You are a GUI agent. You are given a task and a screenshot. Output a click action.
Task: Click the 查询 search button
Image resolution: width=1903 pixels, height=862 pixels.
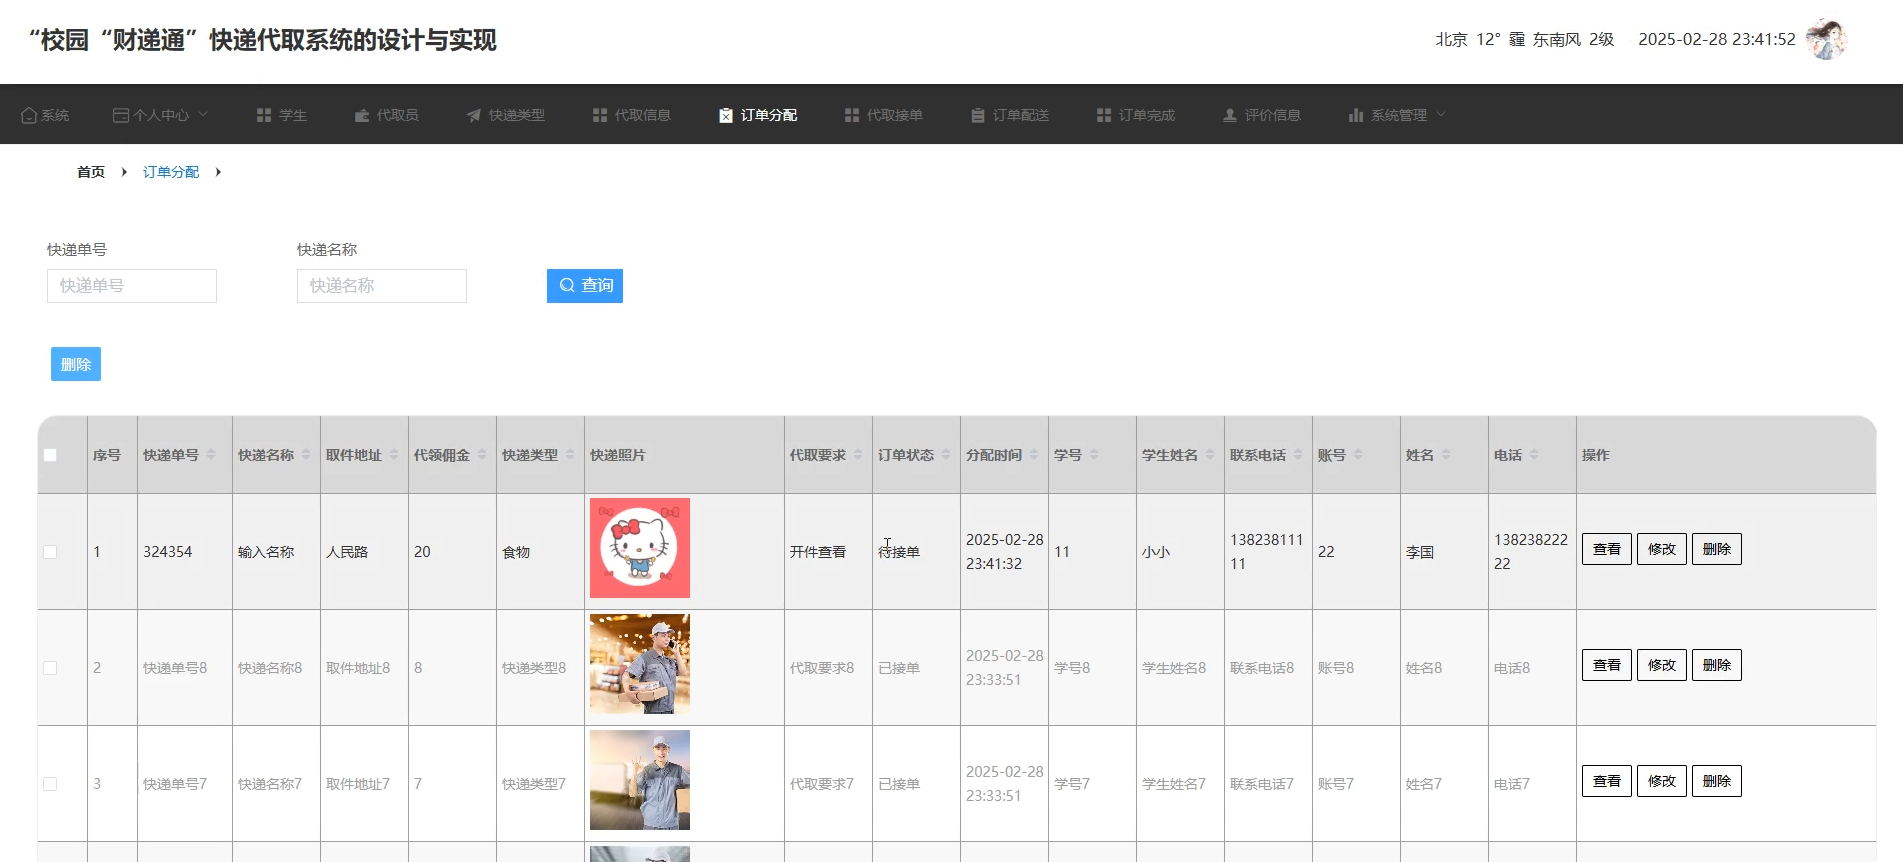point(585,286)
